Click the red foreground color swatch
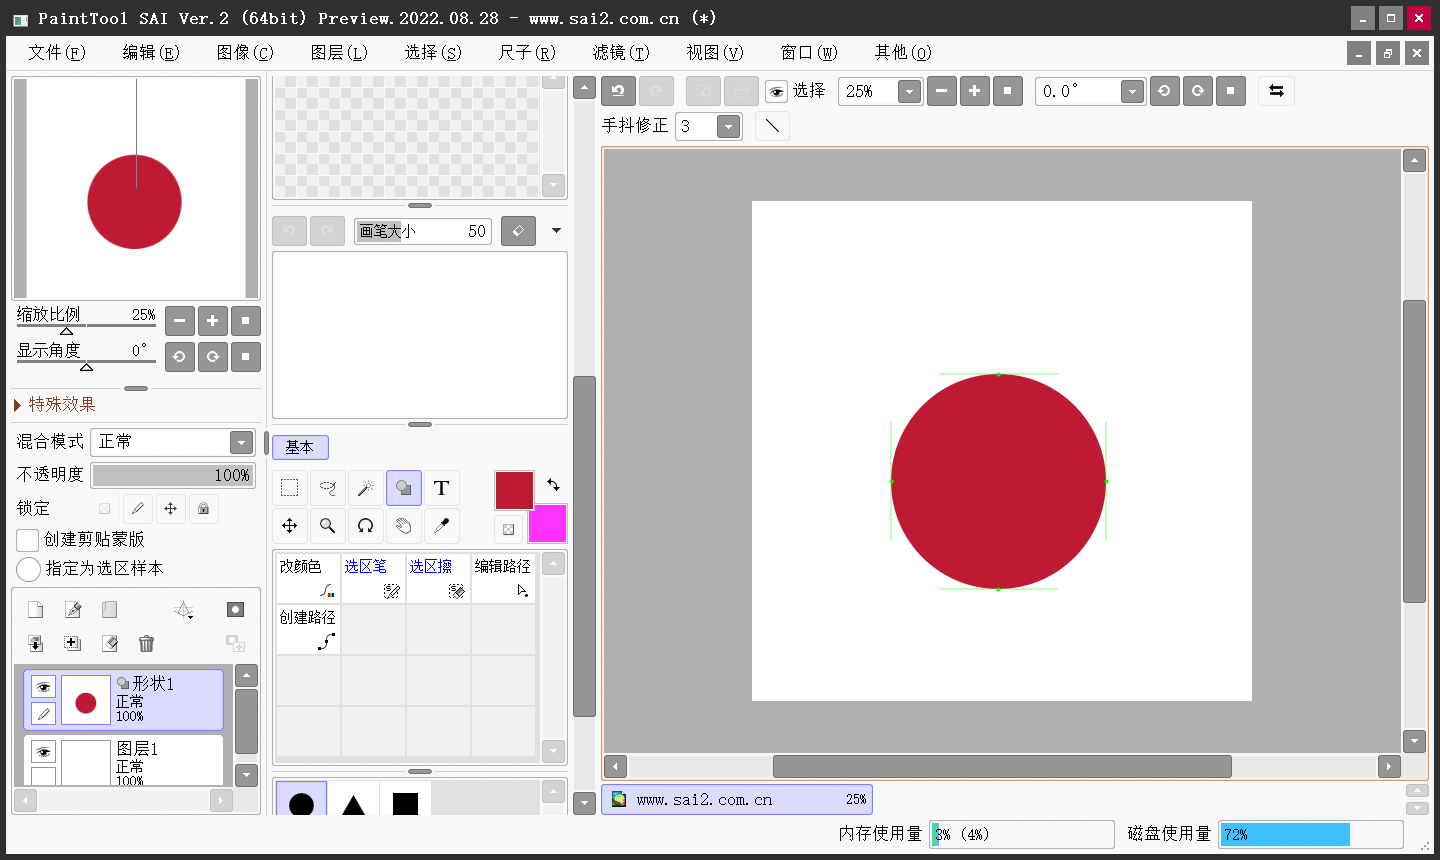The height and width of the screenshot is (860, 1440). pos(514,490)
